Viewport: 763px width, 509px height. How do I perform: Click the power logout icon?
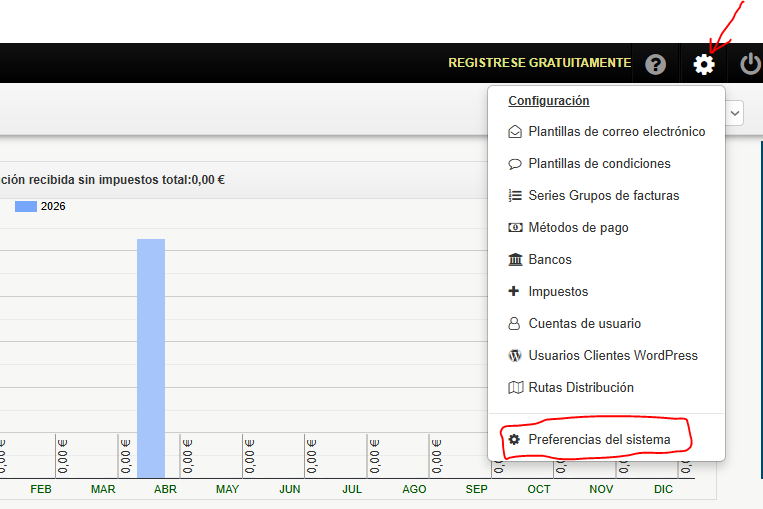(751, 64)
